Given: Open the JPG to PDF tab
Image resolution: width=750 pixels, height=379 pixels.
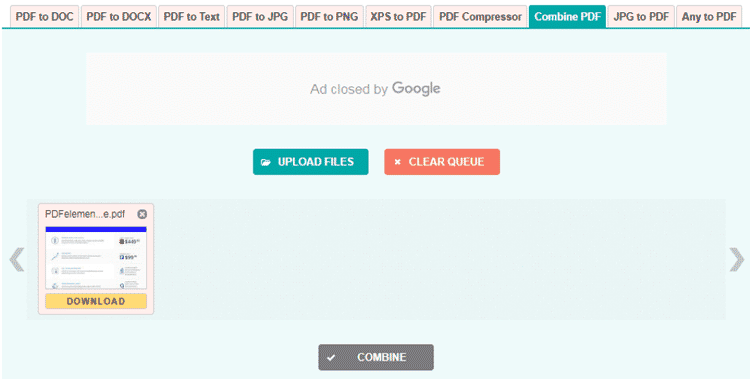Looking at the screenshot, I should [x=641, y=17].
